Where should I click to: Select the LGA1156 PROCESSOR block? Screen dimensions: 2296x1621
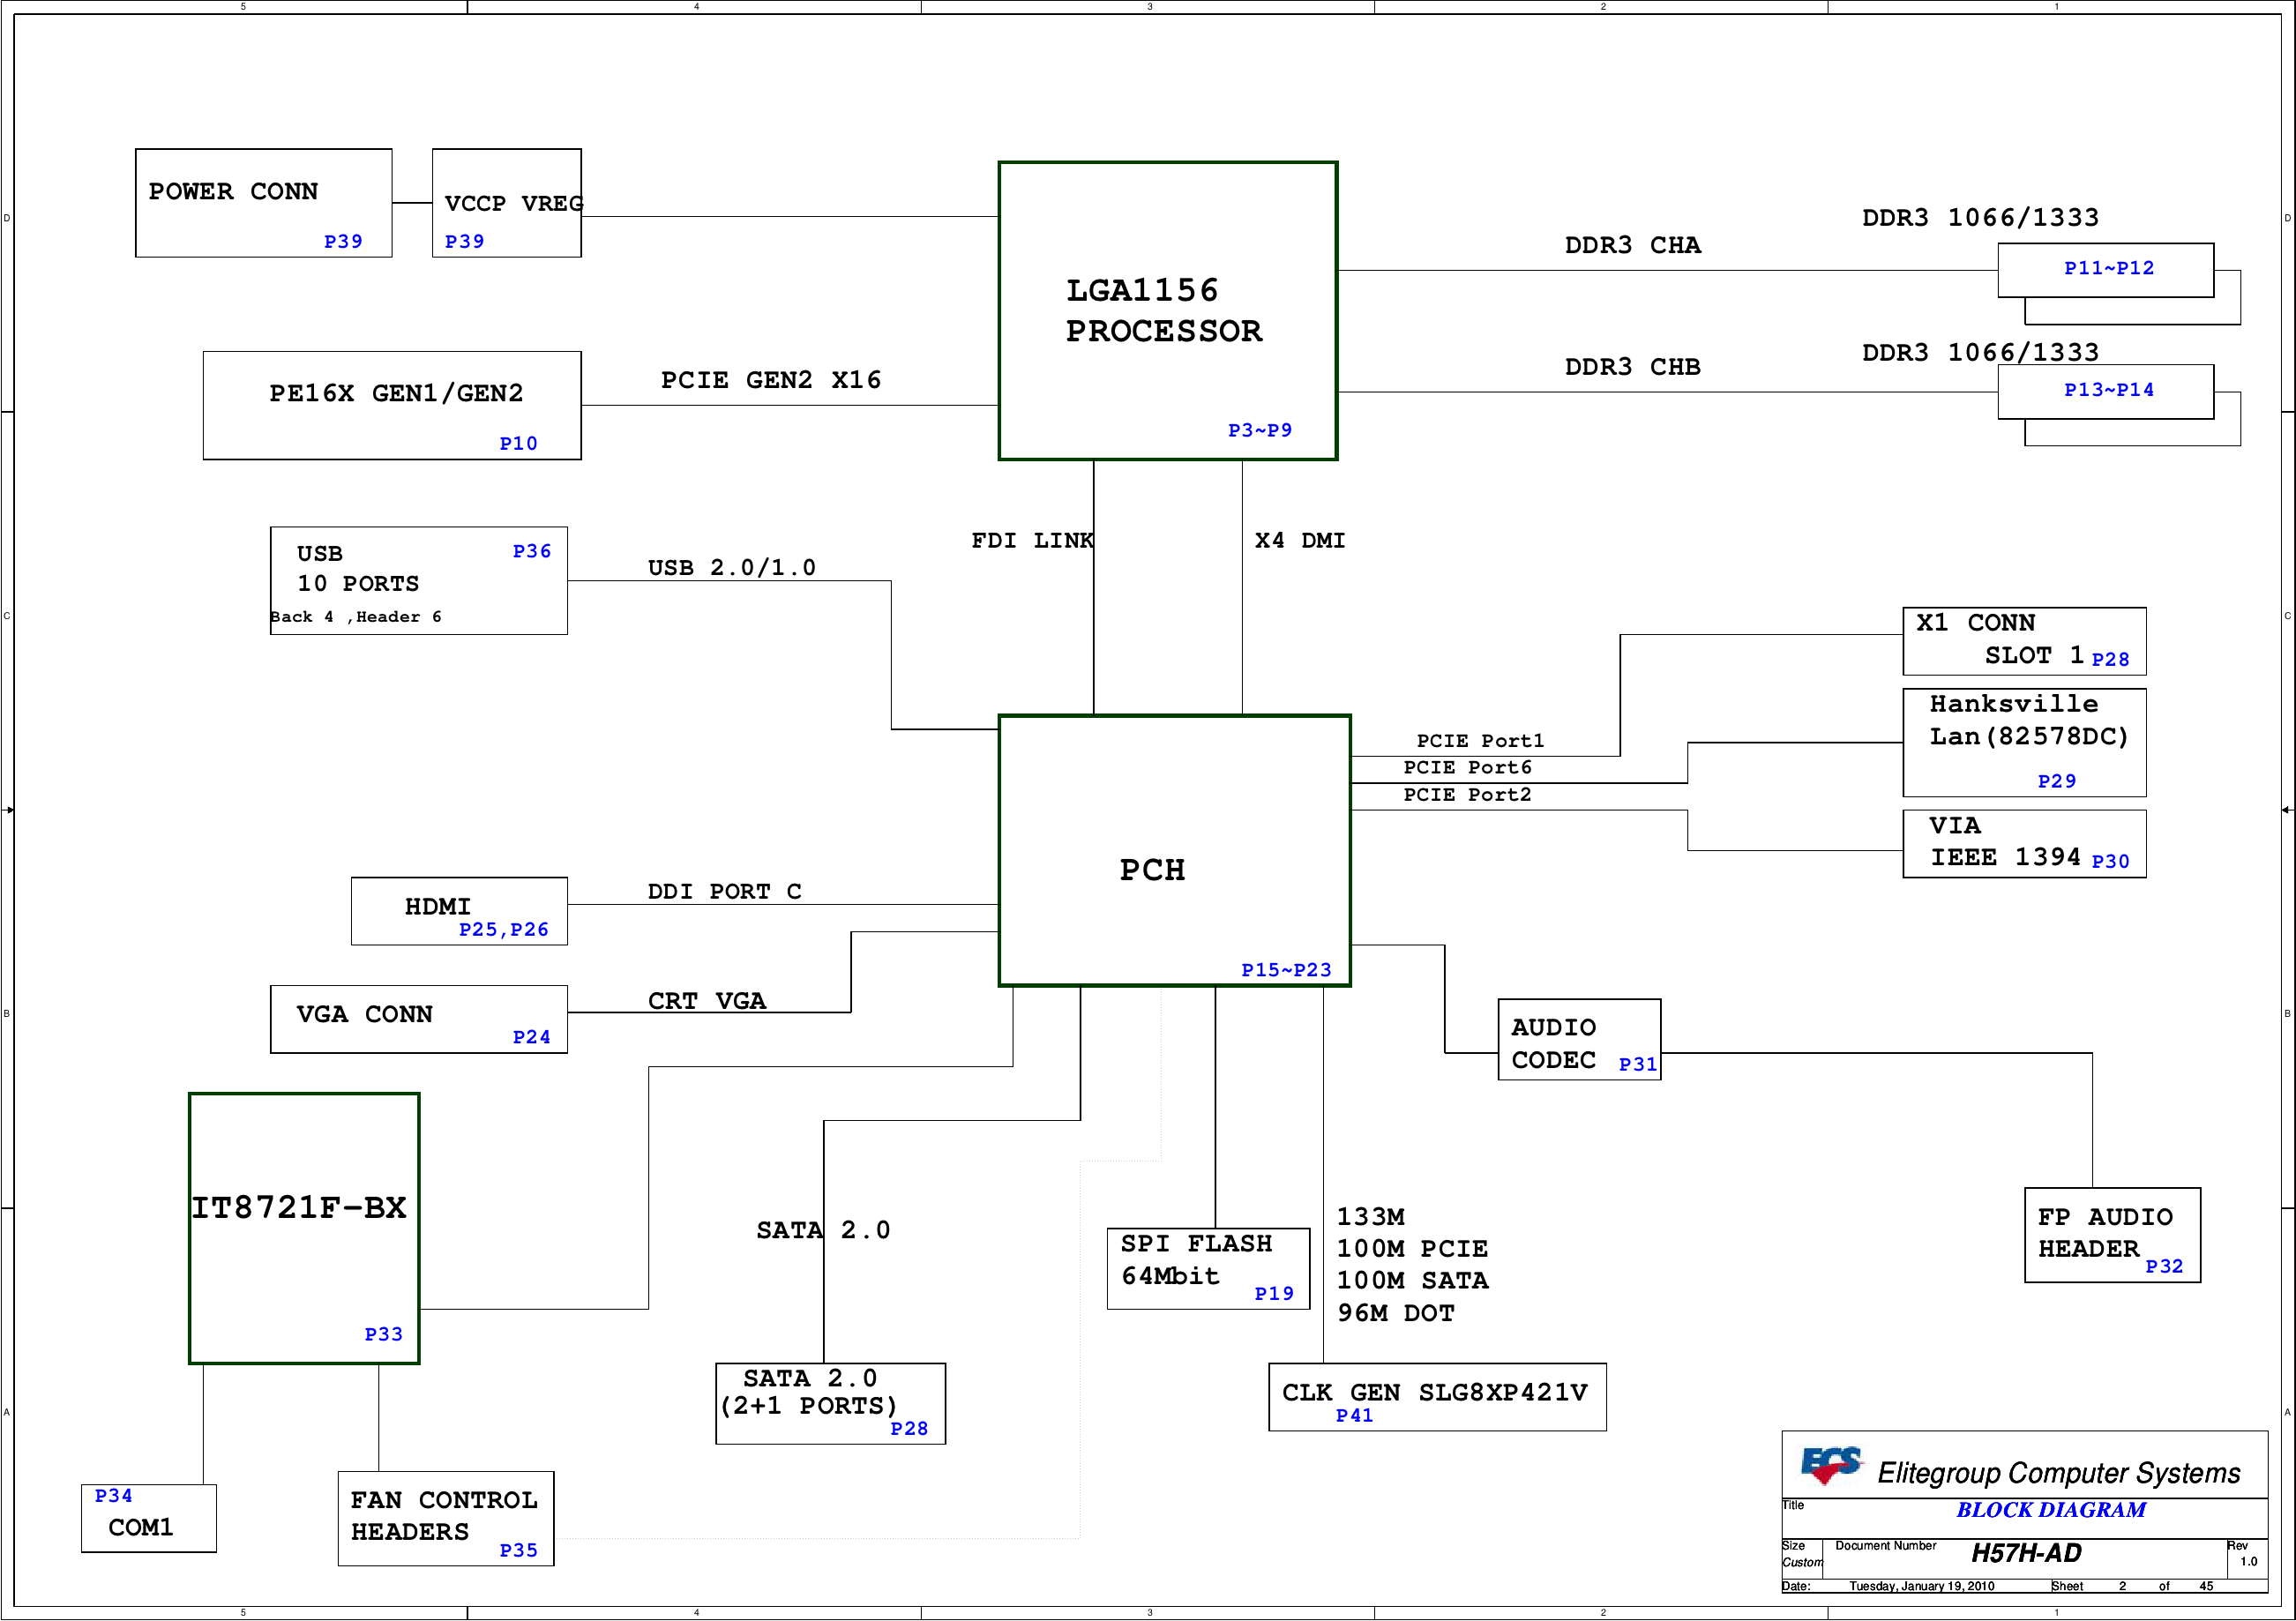click(x=1168, y=311)
